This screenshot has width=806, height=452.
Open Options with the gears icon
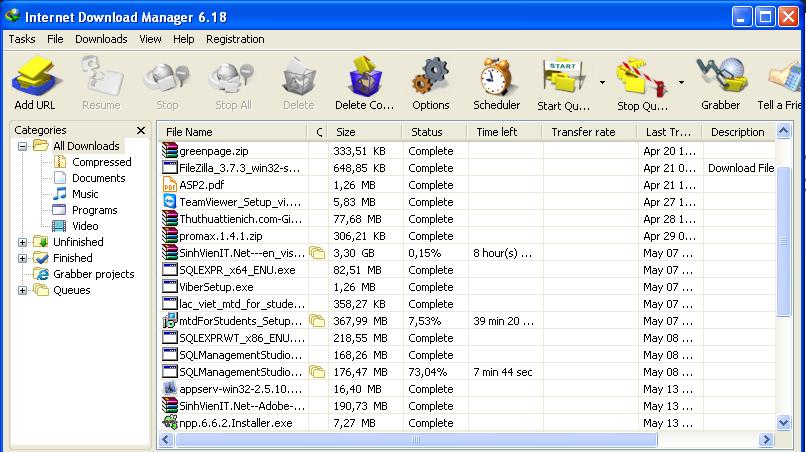(431, 77)
